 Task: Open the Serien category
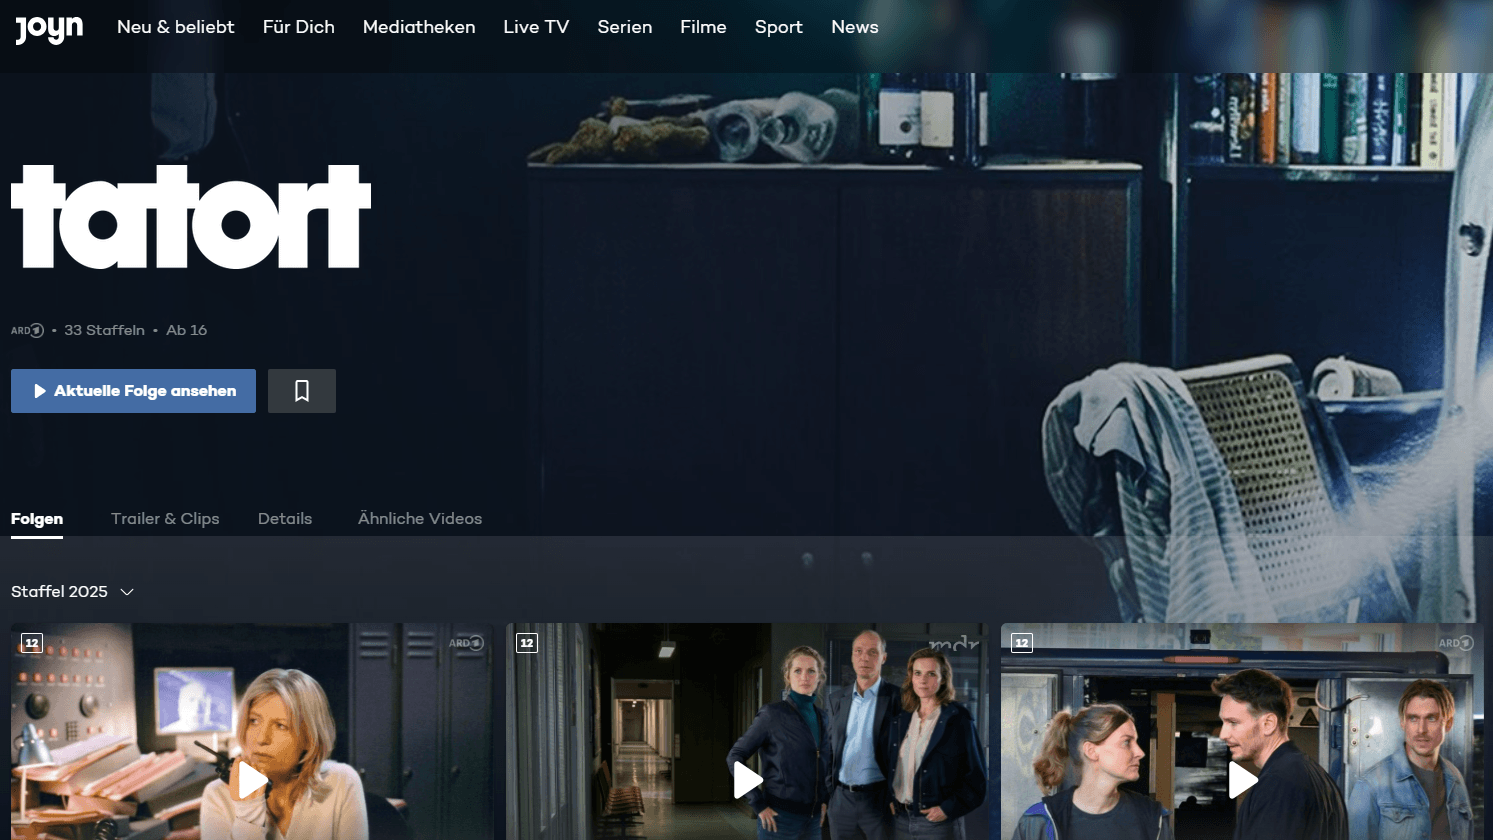[x=625, y=27]
